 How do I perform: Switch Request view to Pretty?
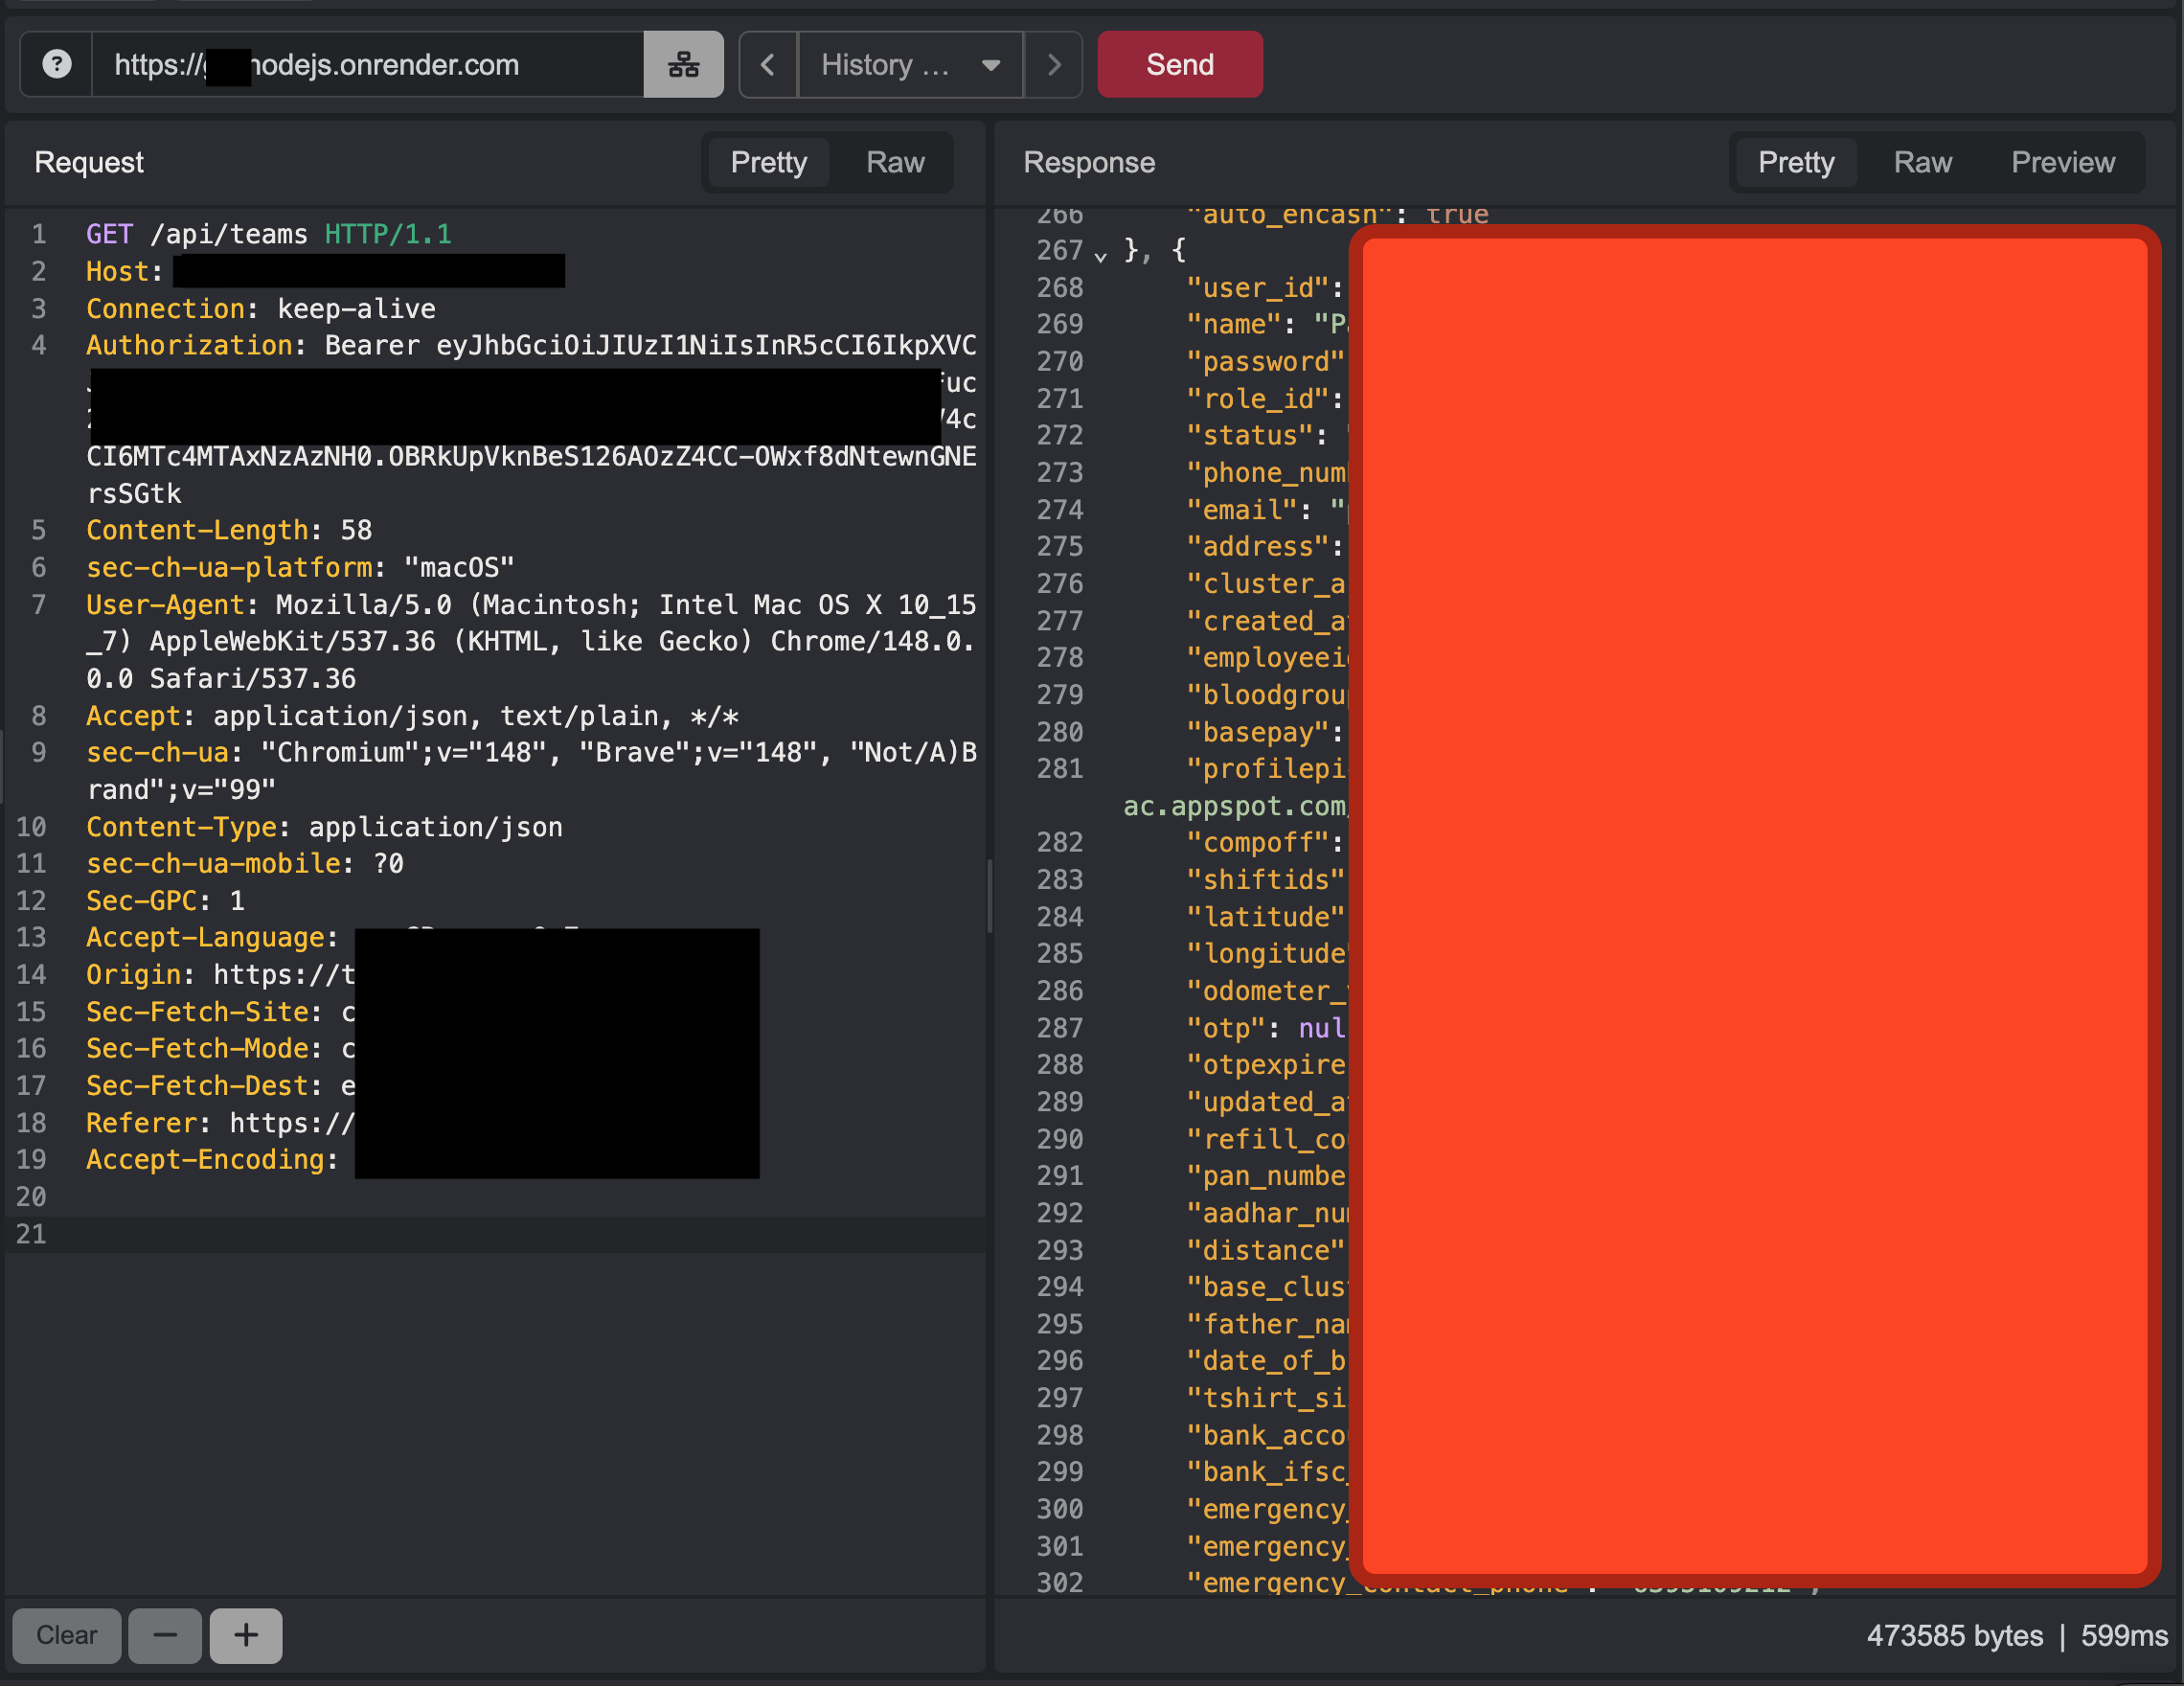(x=768, y=162)
